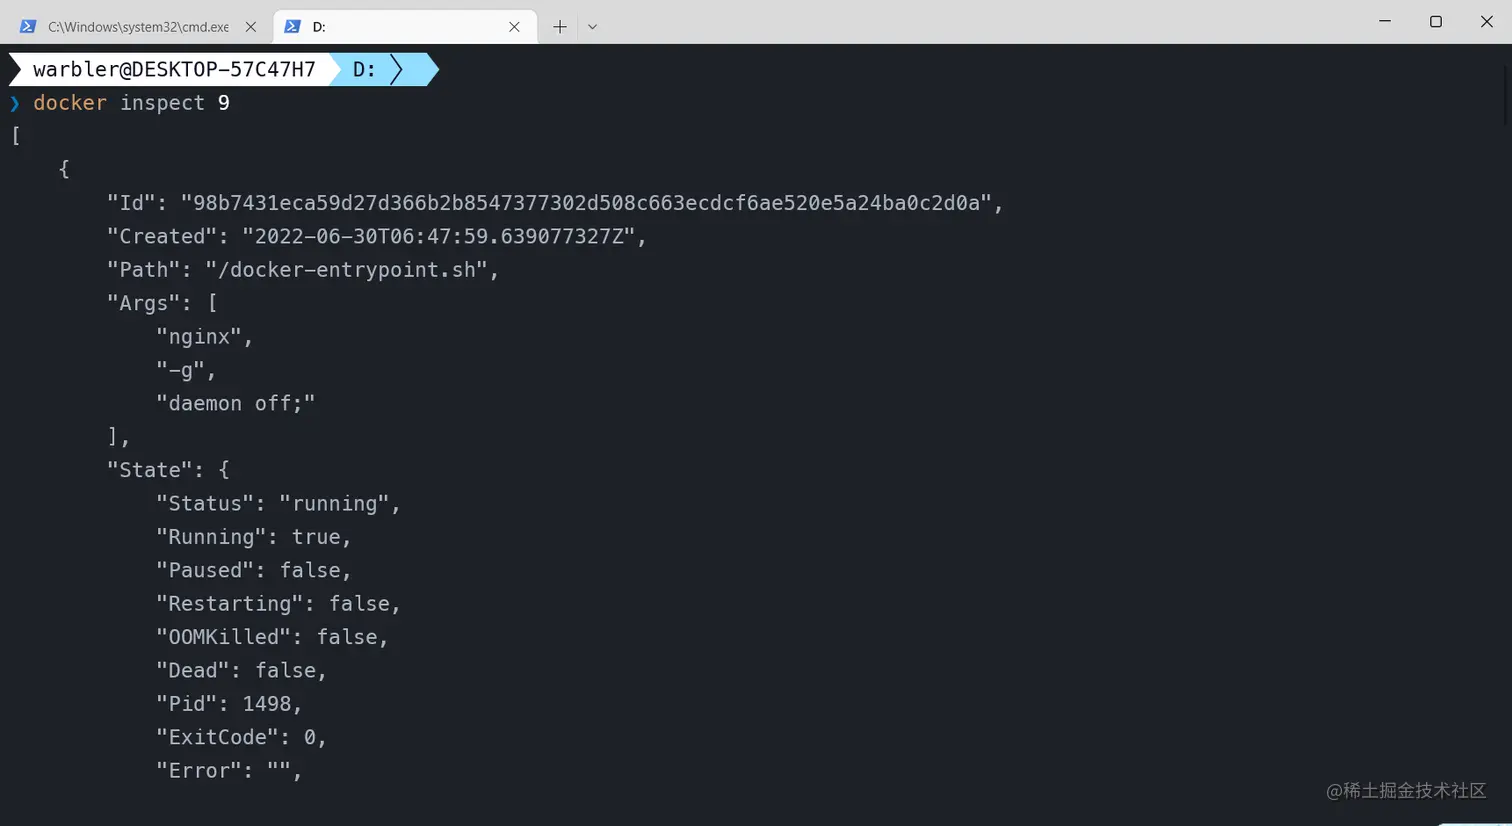Open the new-tab profile dropdown
Image resolution: width=1512 pixels, height=826 pixels.
592,27
